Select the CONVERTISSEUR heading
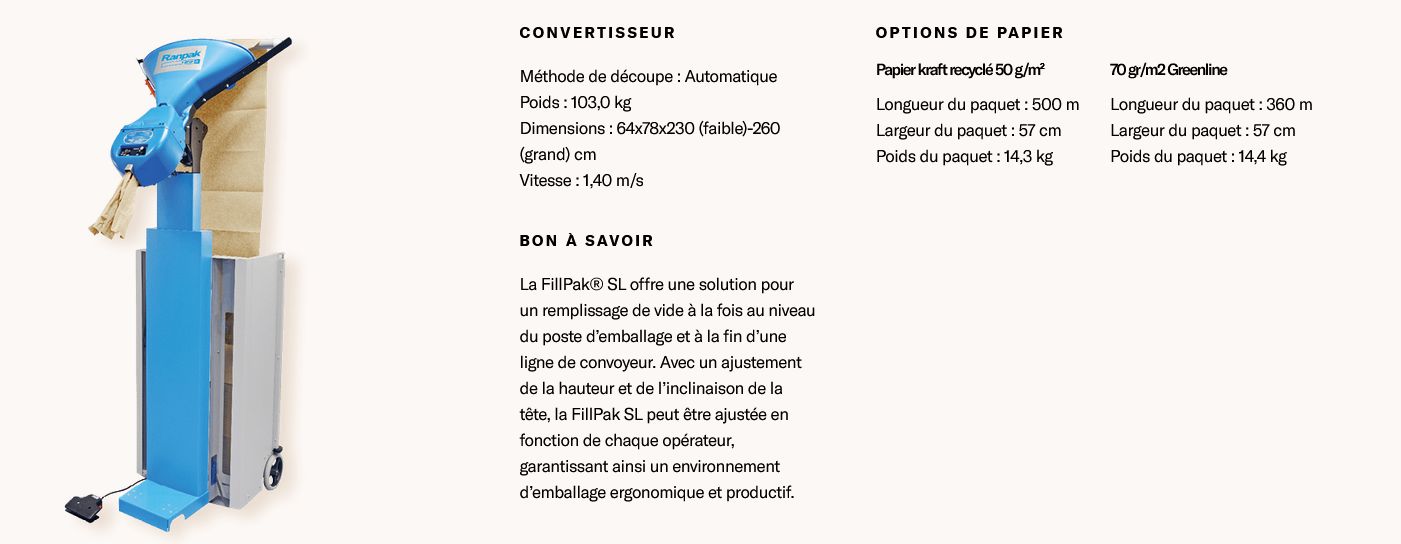Screen dimensions: 1401x544 [598, 33]
